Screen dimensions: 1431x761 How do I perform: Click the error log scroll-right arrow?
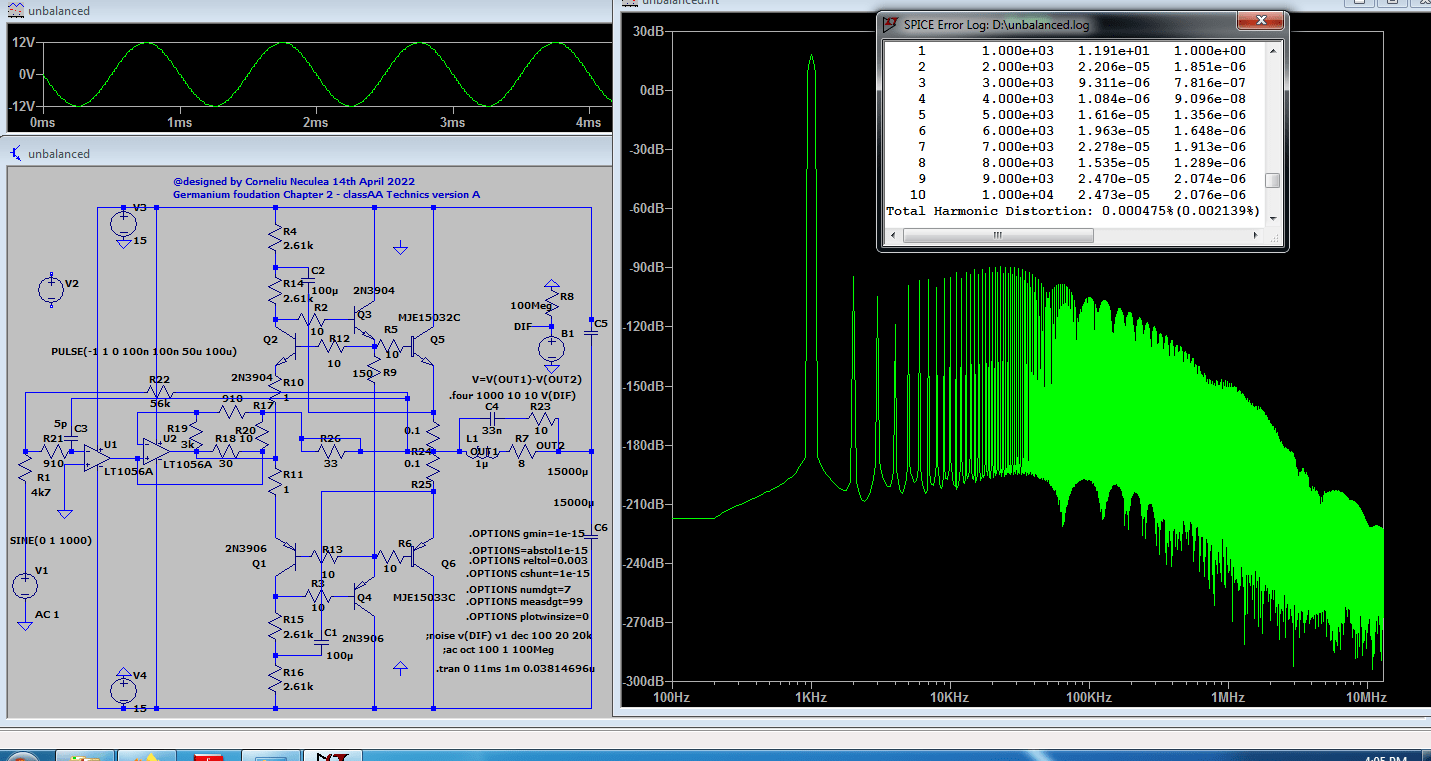coord(1256,236)
